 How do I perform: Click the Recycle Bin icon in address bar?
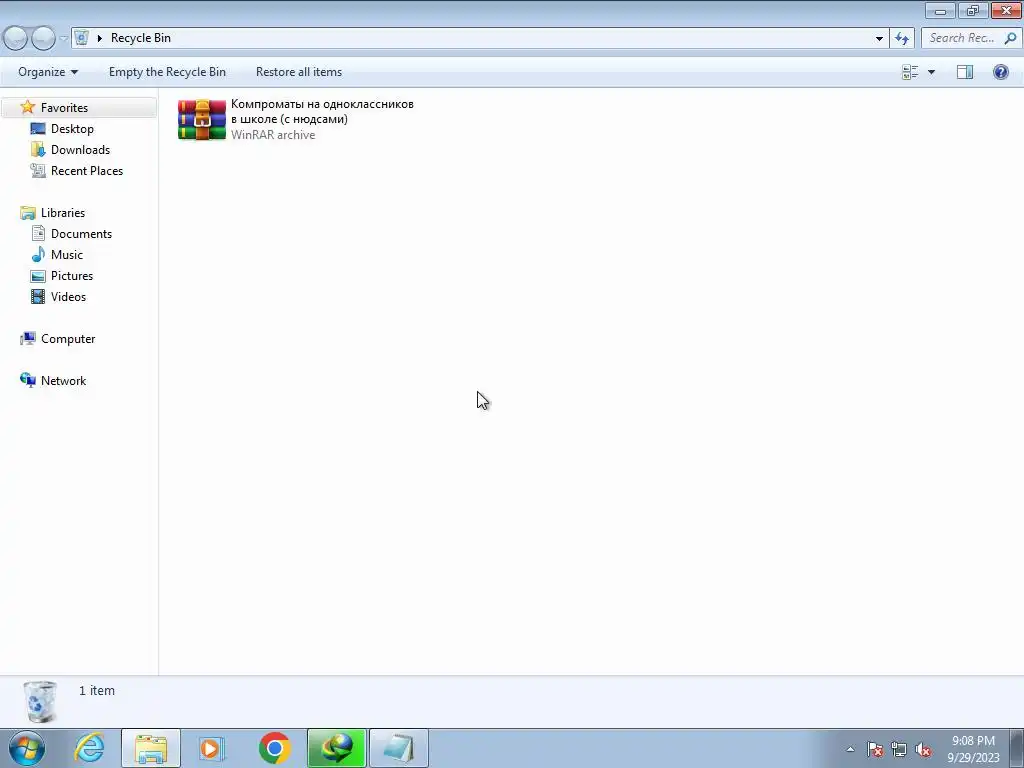81,37
